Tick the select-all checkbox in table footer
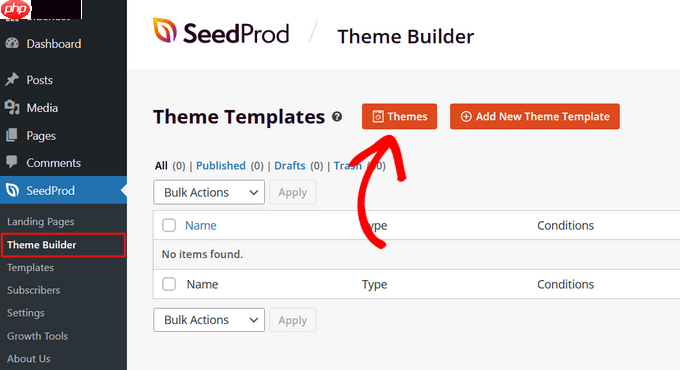This screenshot has height=370, width=680. pos(169,284)
